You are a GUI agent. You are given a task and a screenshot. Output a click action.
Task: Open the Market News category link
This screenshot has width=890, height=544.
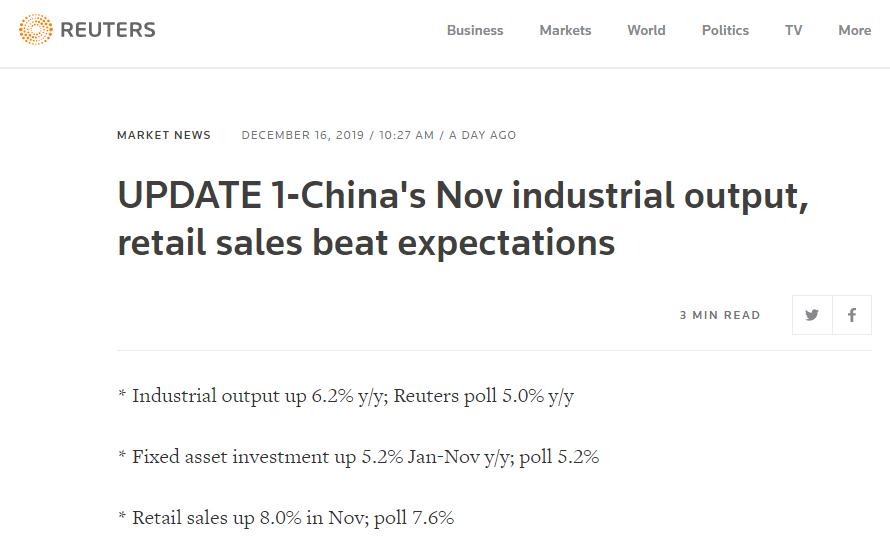pos(164,135)
